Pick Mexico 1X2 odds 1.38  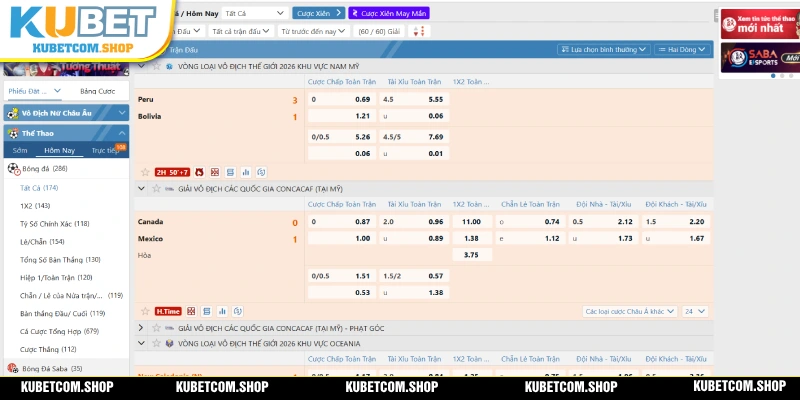pos(472,238)
